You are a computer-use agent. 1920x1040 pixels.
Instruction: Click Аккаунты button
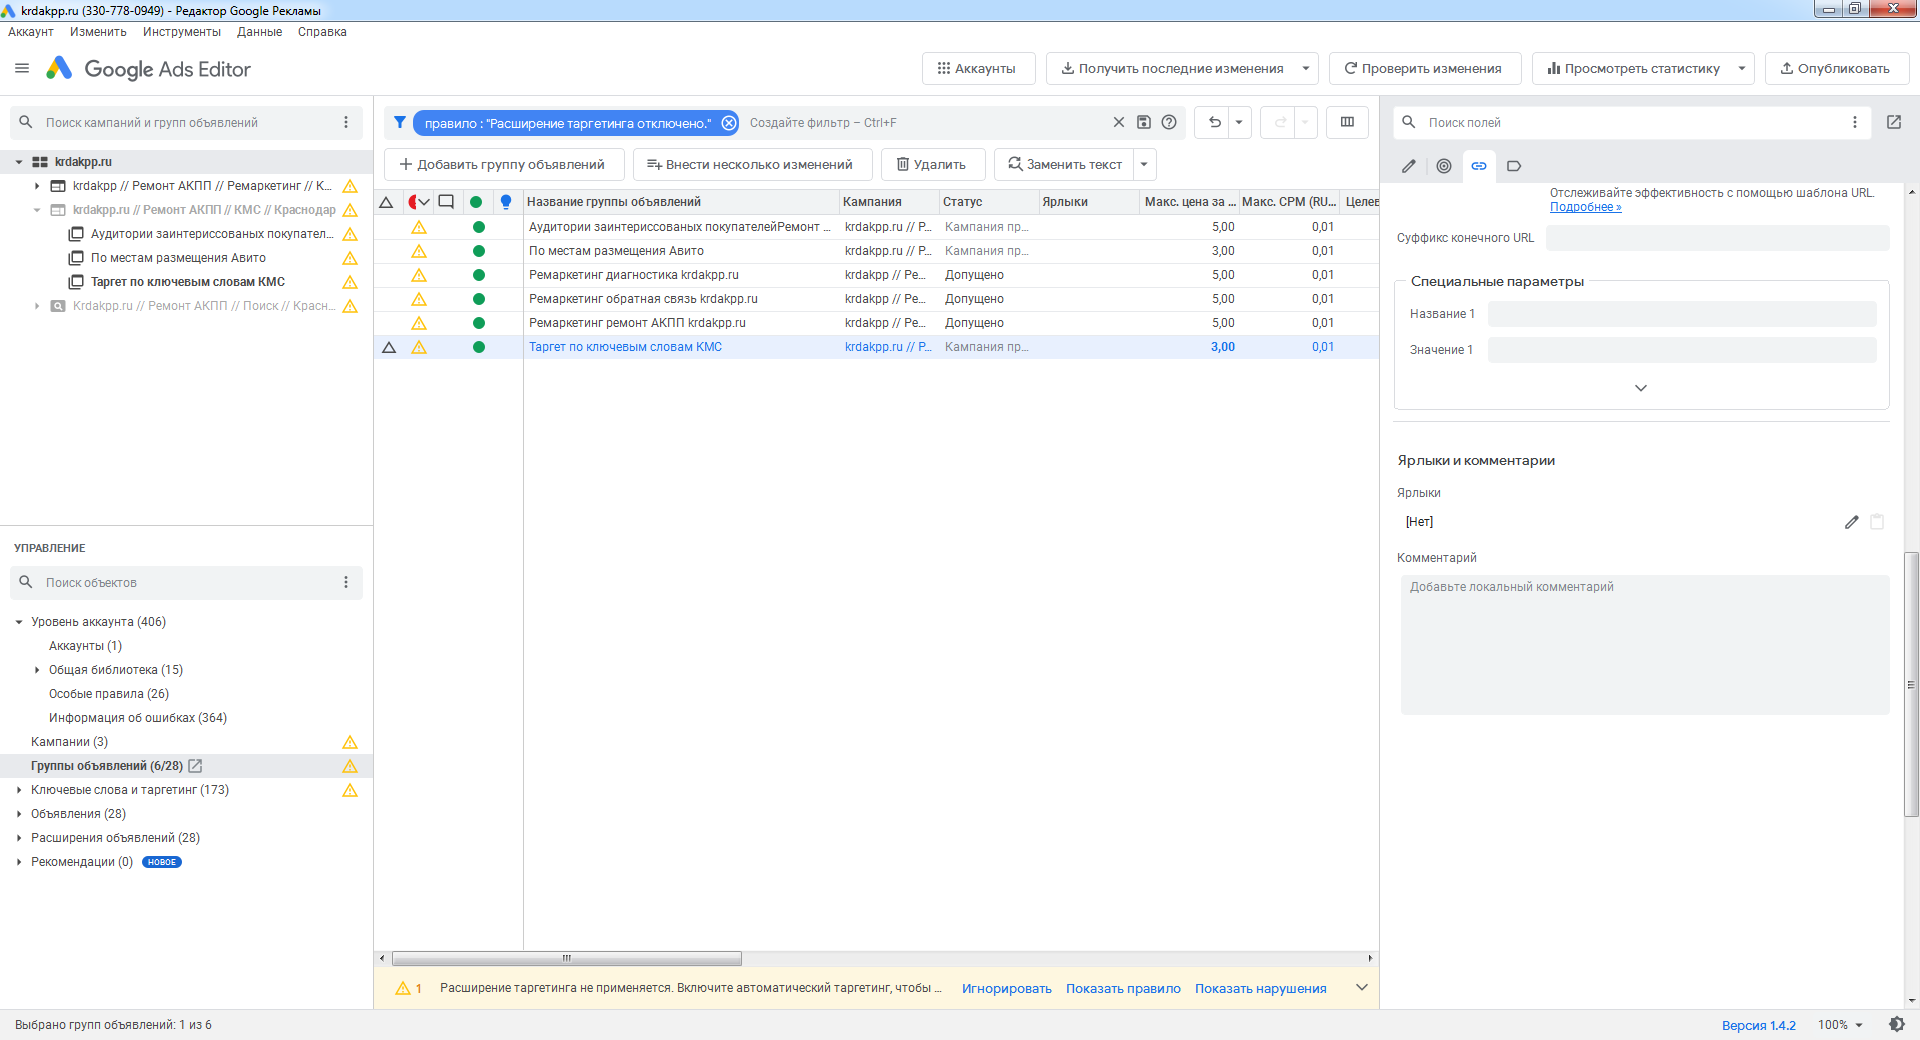click(x=978, y=68)
